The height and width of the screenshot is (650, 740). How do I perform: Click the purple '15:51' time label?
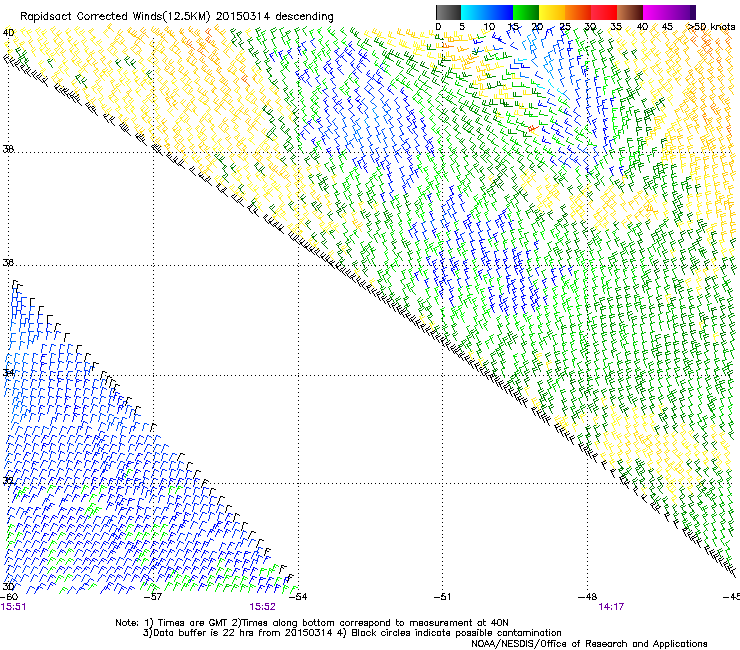tap(13, 607)
